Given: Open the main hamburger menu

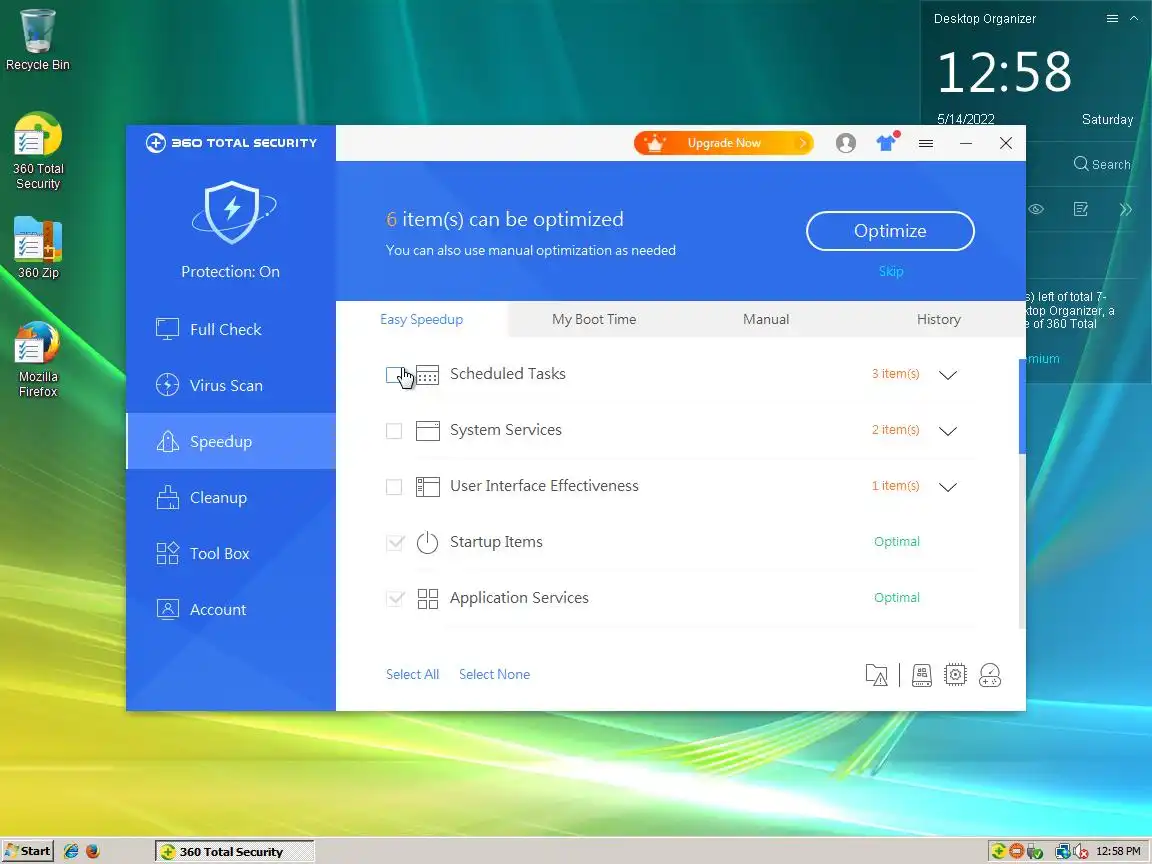Looking at the screenshot, I should 926,143.
